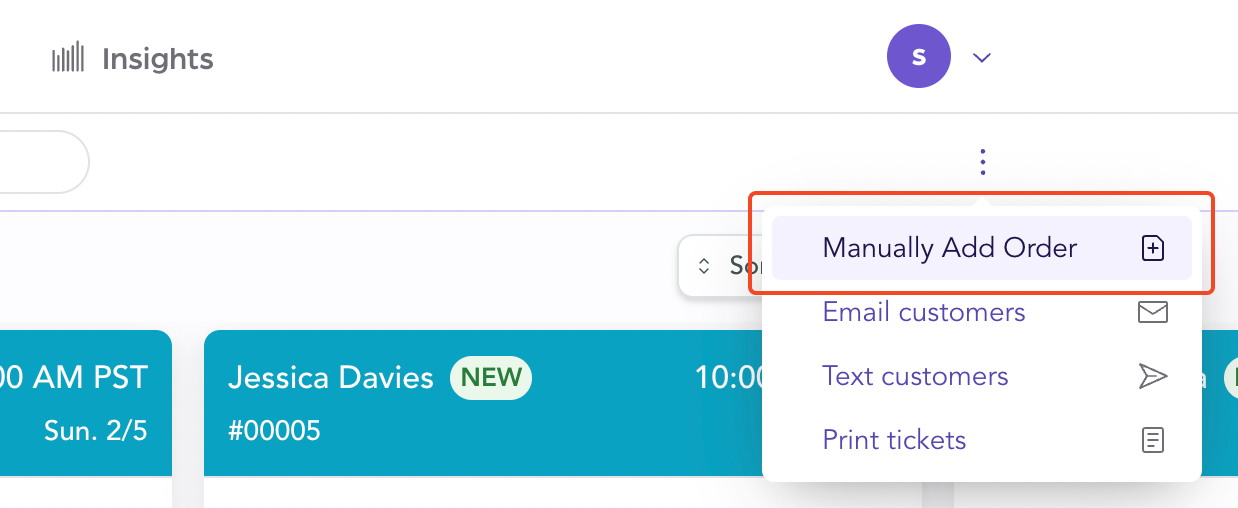
Task: Click the rounded search field at left
Action: (40, 162)
